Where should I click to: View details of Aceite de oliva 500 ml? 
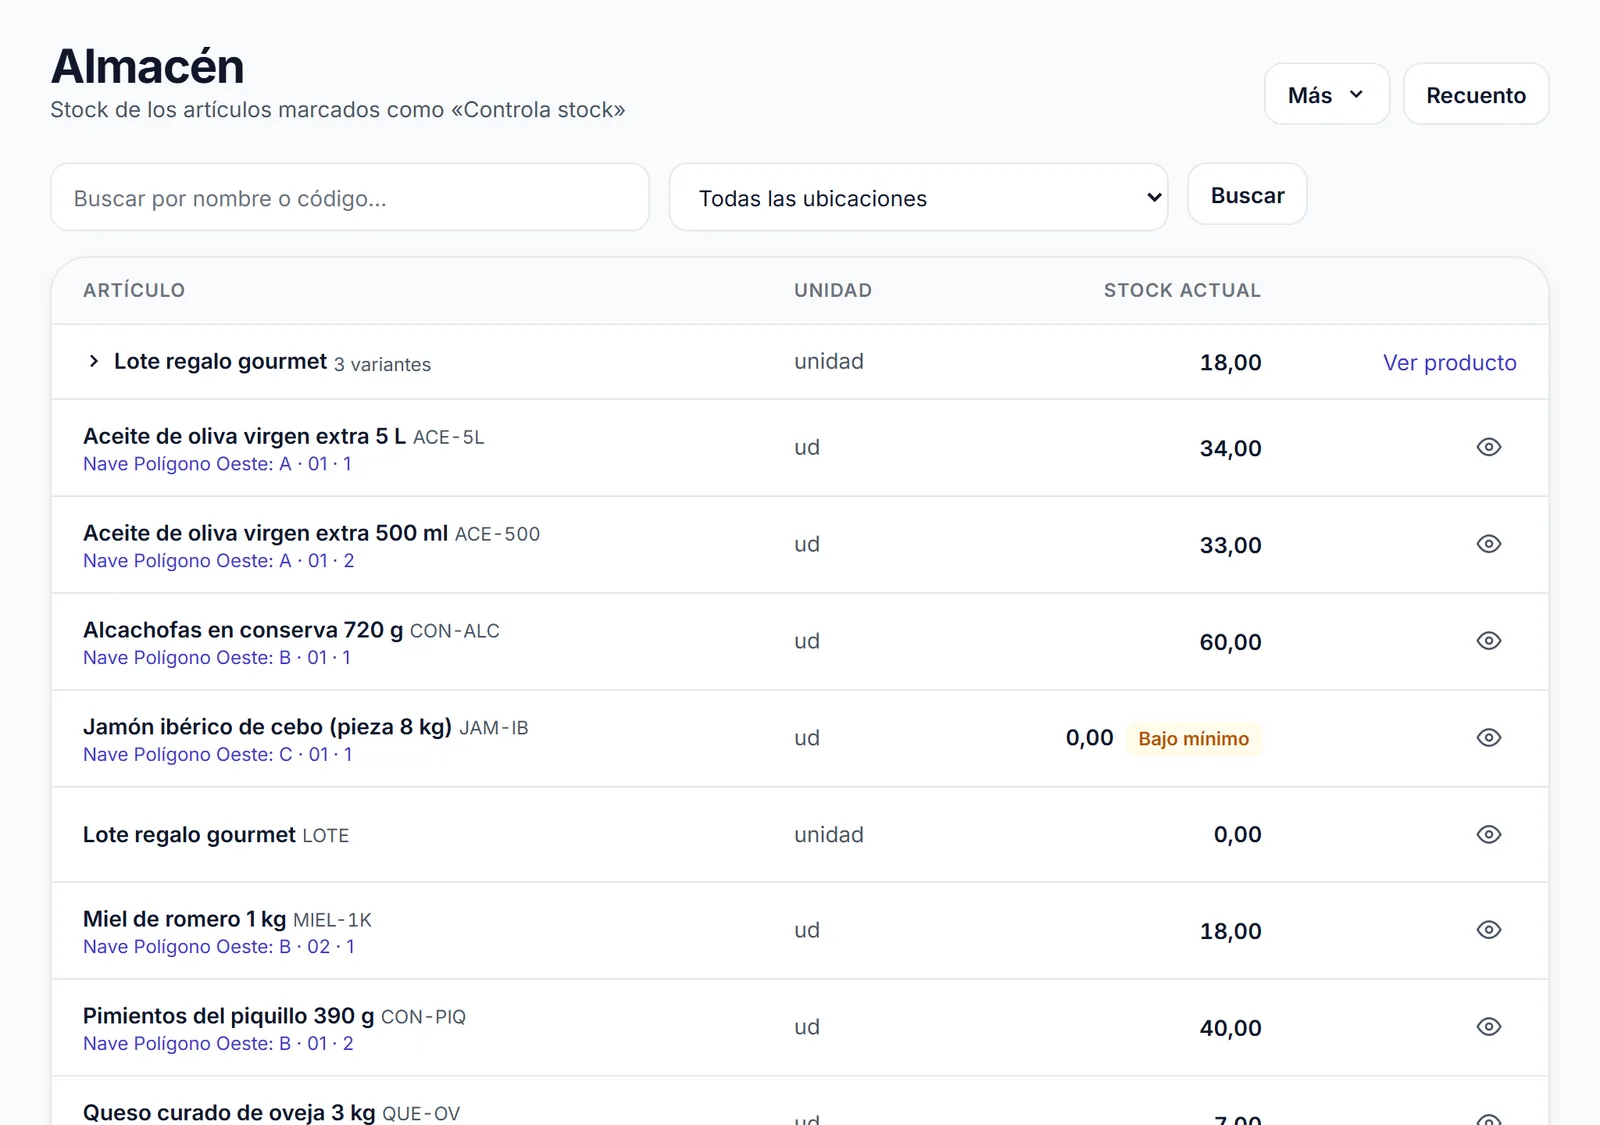(1488, 544)
